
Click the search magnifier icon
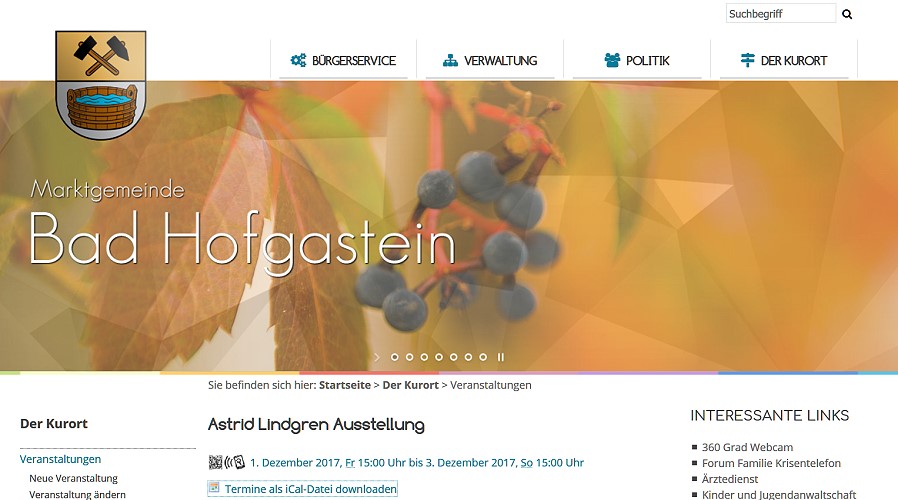pos(847,14)
